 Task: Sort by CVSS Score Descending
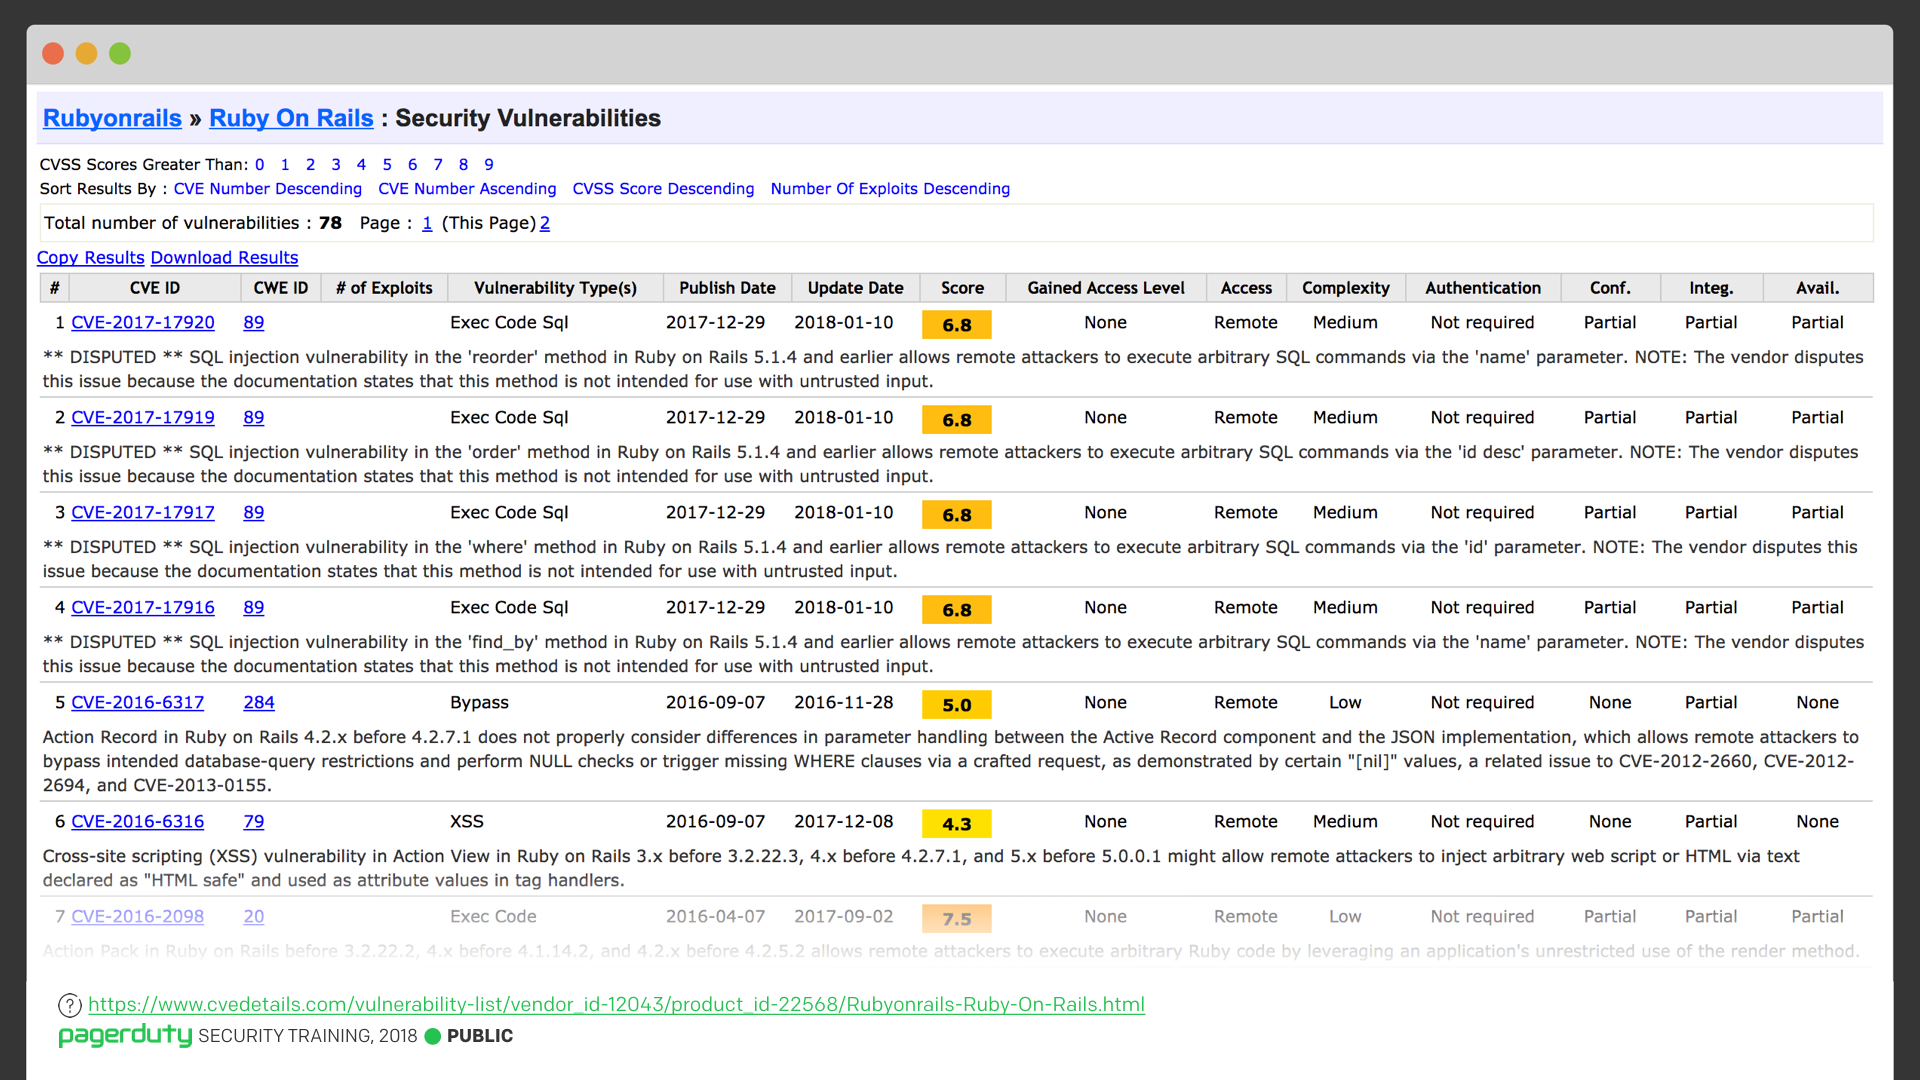(663, 189)
